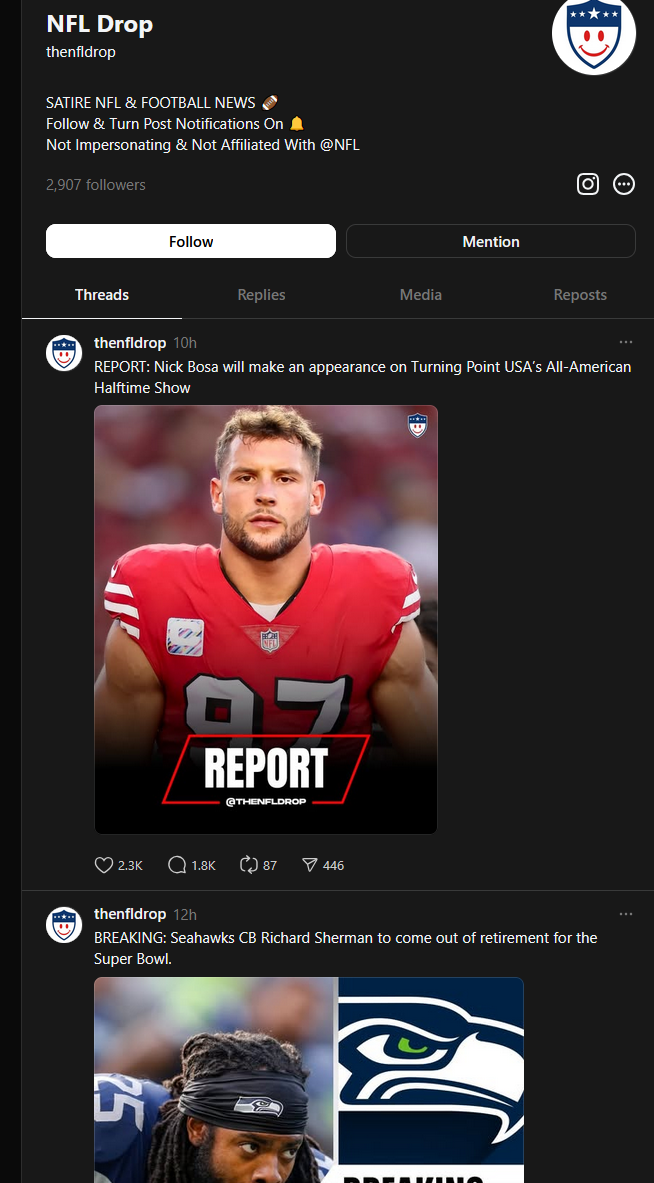This screenshot has width=654, height=1183.
Task: View the 2,907 followers list
Action: pos(96,185)
